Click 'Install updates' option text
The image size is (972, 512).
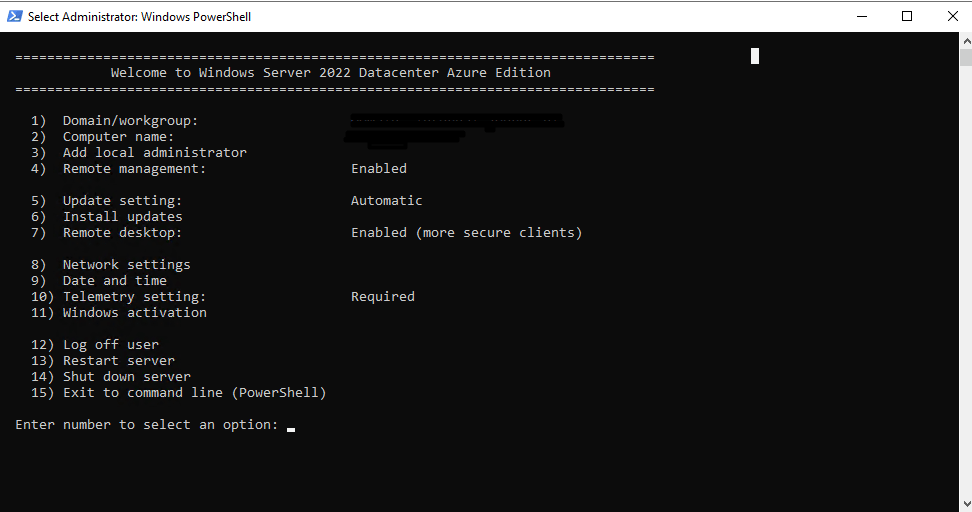click(x=123, y=217)
